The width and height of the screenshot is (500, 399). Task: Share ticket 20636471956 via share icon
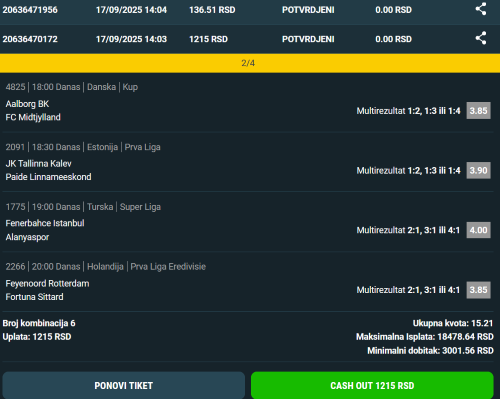[x=481, y=9]
